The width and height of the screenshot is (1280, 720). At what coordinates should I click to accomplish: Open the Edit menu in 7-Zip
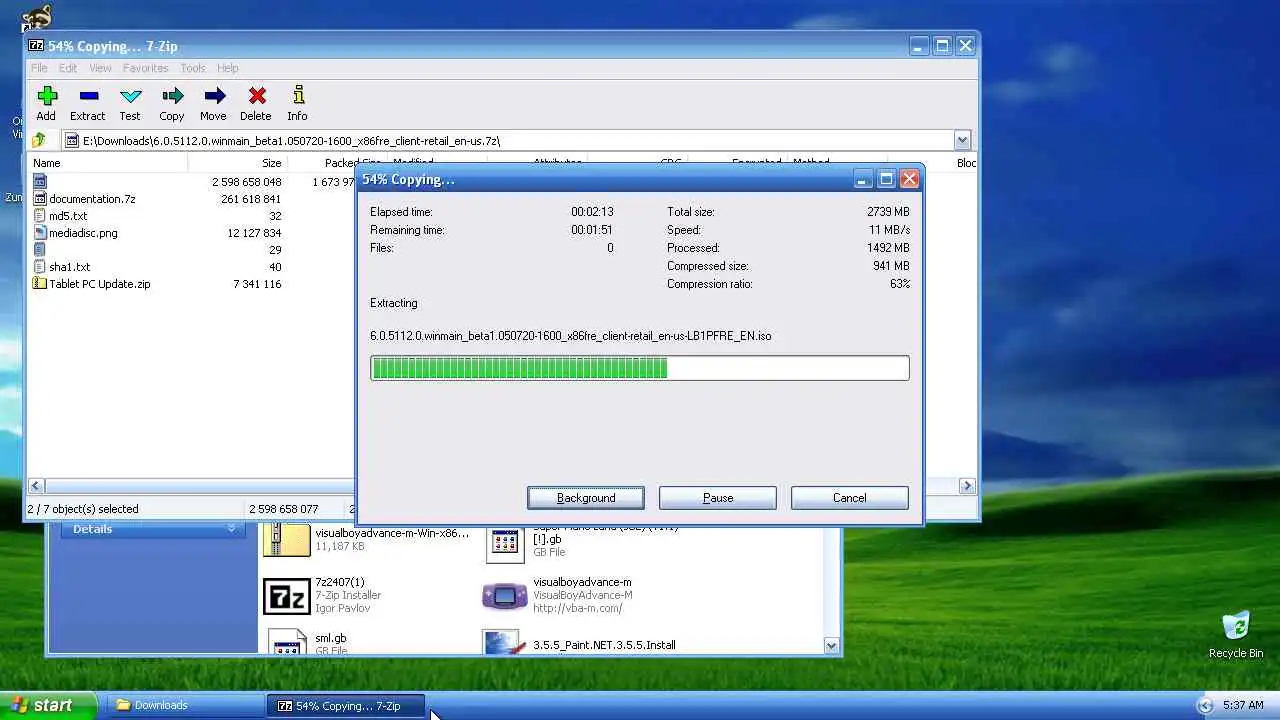(x=68, y=68)
